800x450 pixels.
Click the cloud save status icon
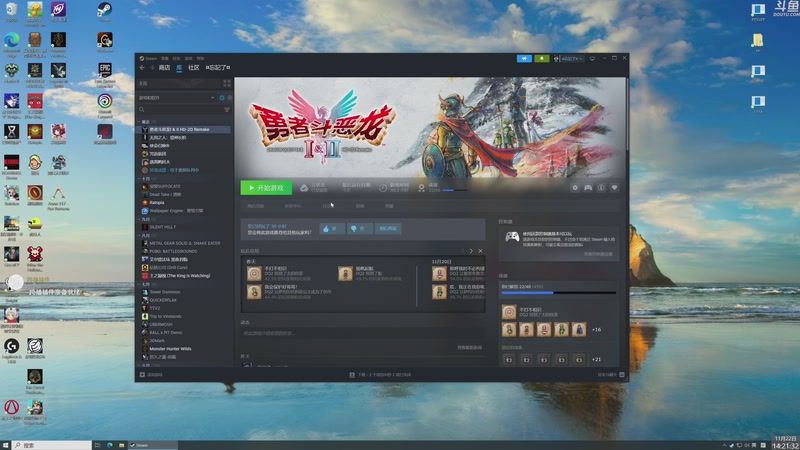point(304,188)
